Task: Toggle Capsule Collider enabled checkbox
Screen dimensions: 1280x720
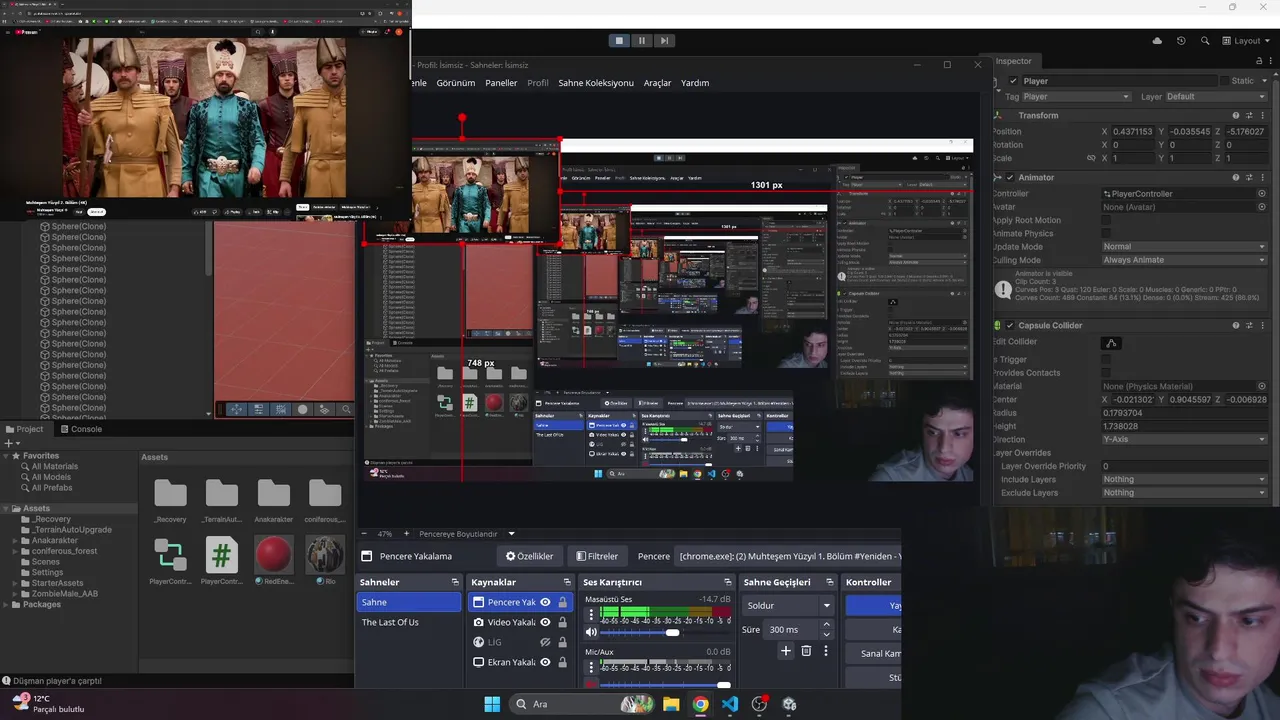Action: pyautogui.click(x=1010, y=325)
